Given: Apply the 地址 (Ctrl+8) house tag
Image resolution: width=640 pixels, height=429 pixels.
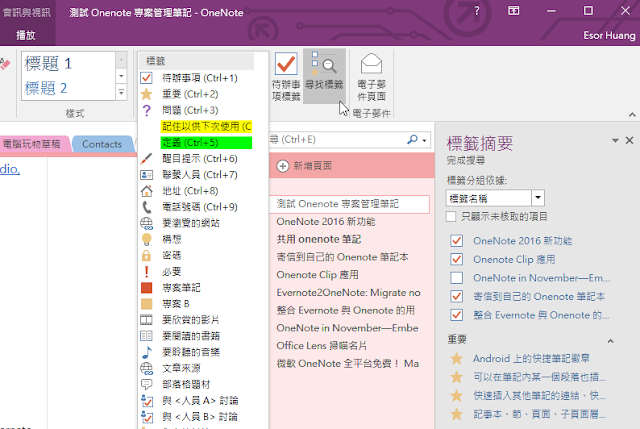Looking at the screenshot, I should [x=146, y=191].
